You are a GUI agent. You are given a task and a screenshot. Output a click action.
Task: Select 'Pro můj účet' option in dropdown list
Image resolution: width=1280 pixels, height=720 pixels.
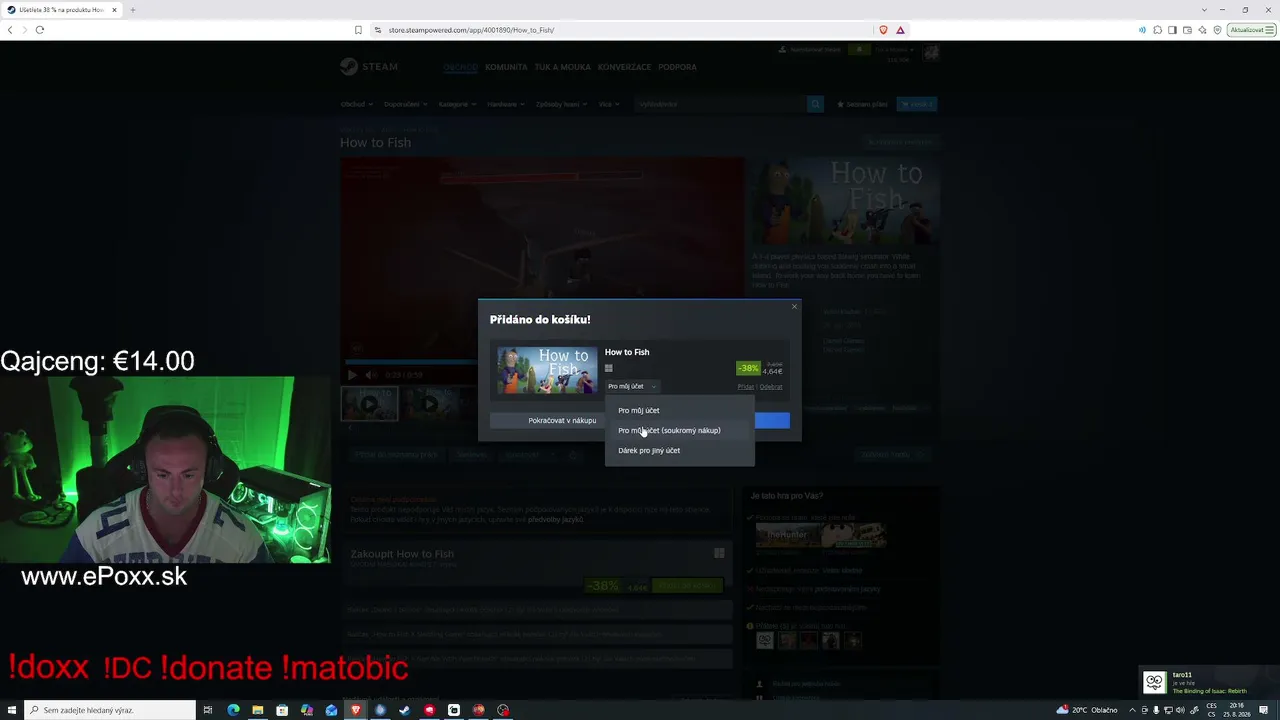(679, 410)
